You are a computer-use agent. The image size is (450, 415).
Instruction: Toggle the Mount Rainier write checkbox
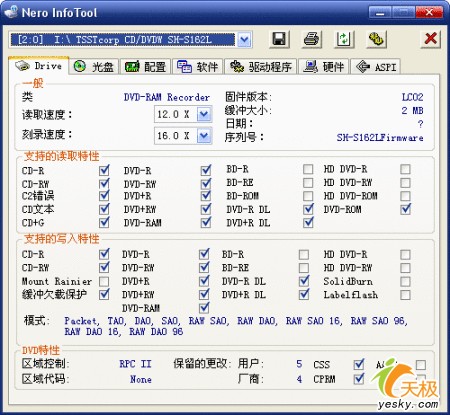pos(104,281)
